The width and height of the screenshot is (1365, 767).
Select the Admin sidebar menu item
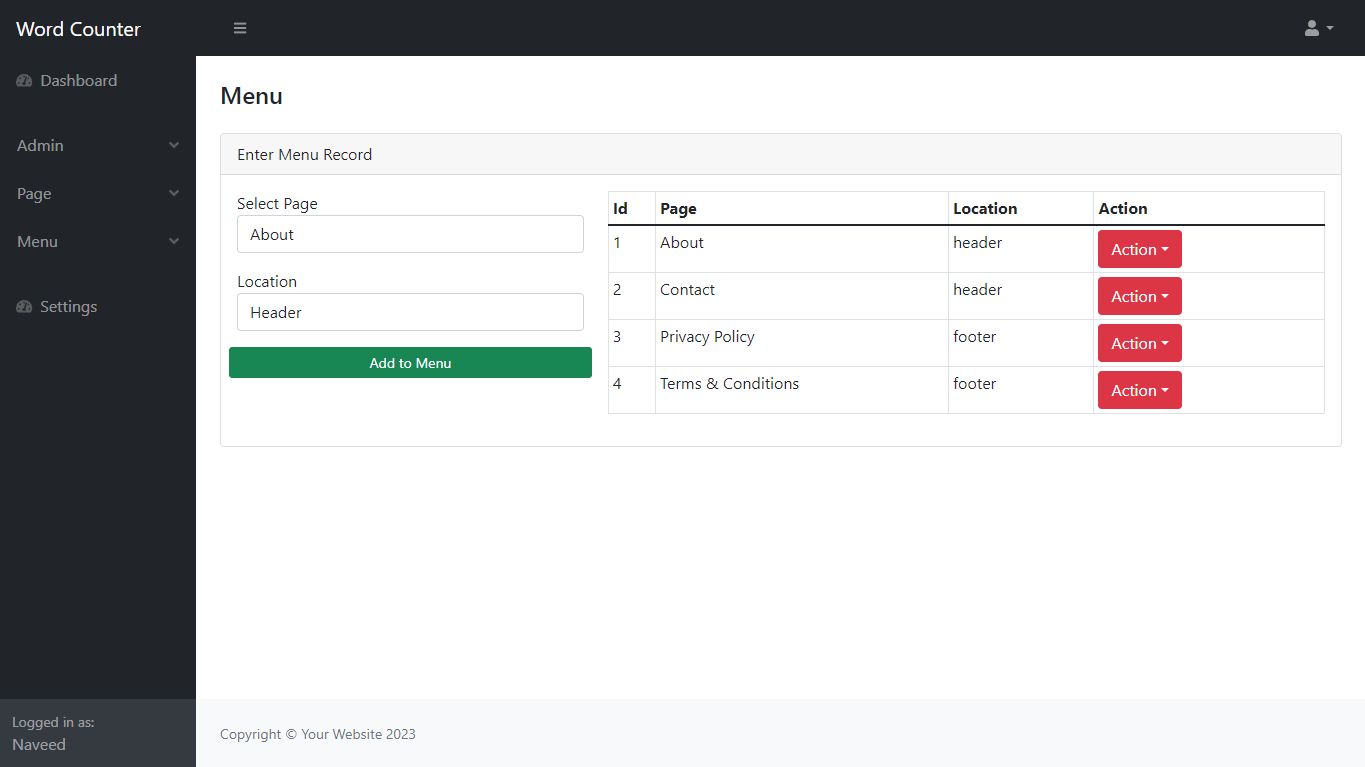click(x=40, y=146)
